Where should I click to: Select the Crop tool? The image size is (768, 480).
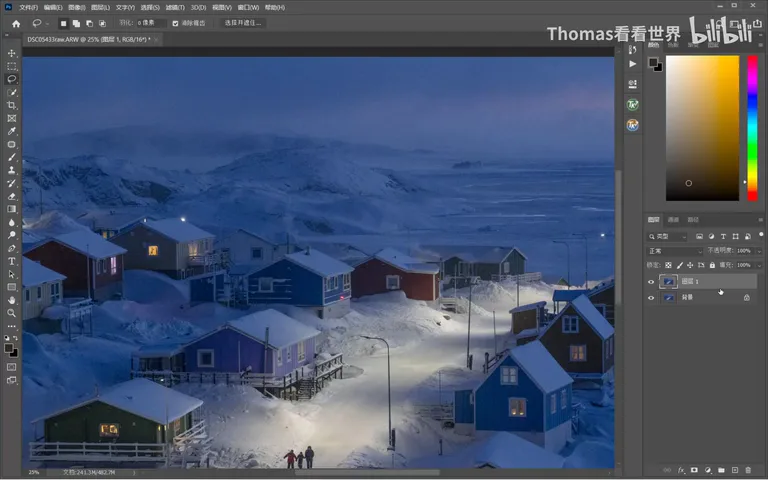pos(12,105)
